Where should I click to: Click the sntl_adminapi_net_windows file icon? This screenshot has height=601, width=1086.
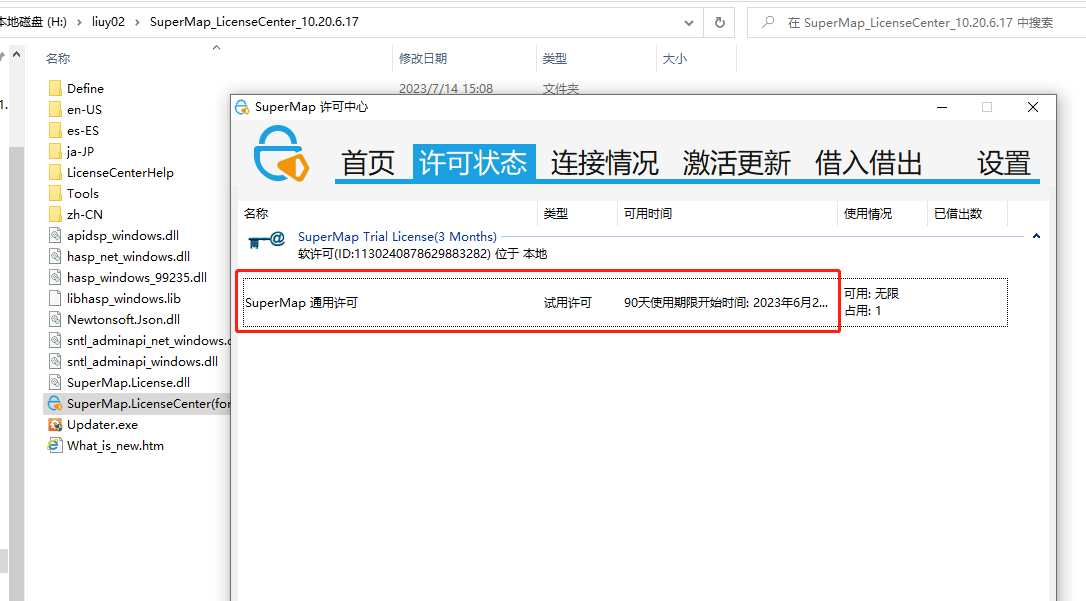tap(55, 341)
